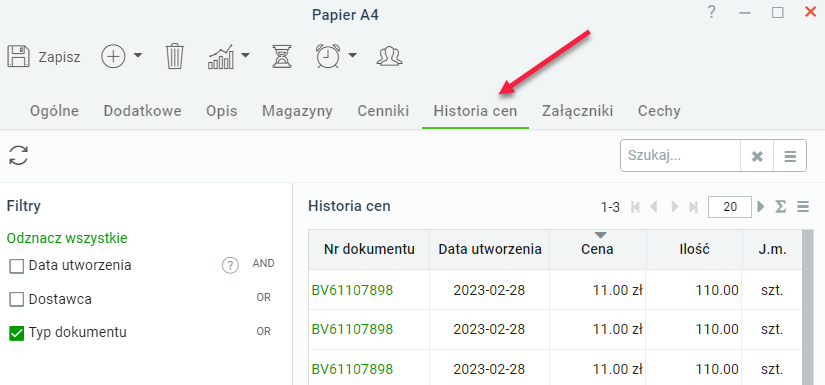Sort by the Data utworzenia column header
The height and width of the screenshot is (385, 825).
(x=490, y=249)
